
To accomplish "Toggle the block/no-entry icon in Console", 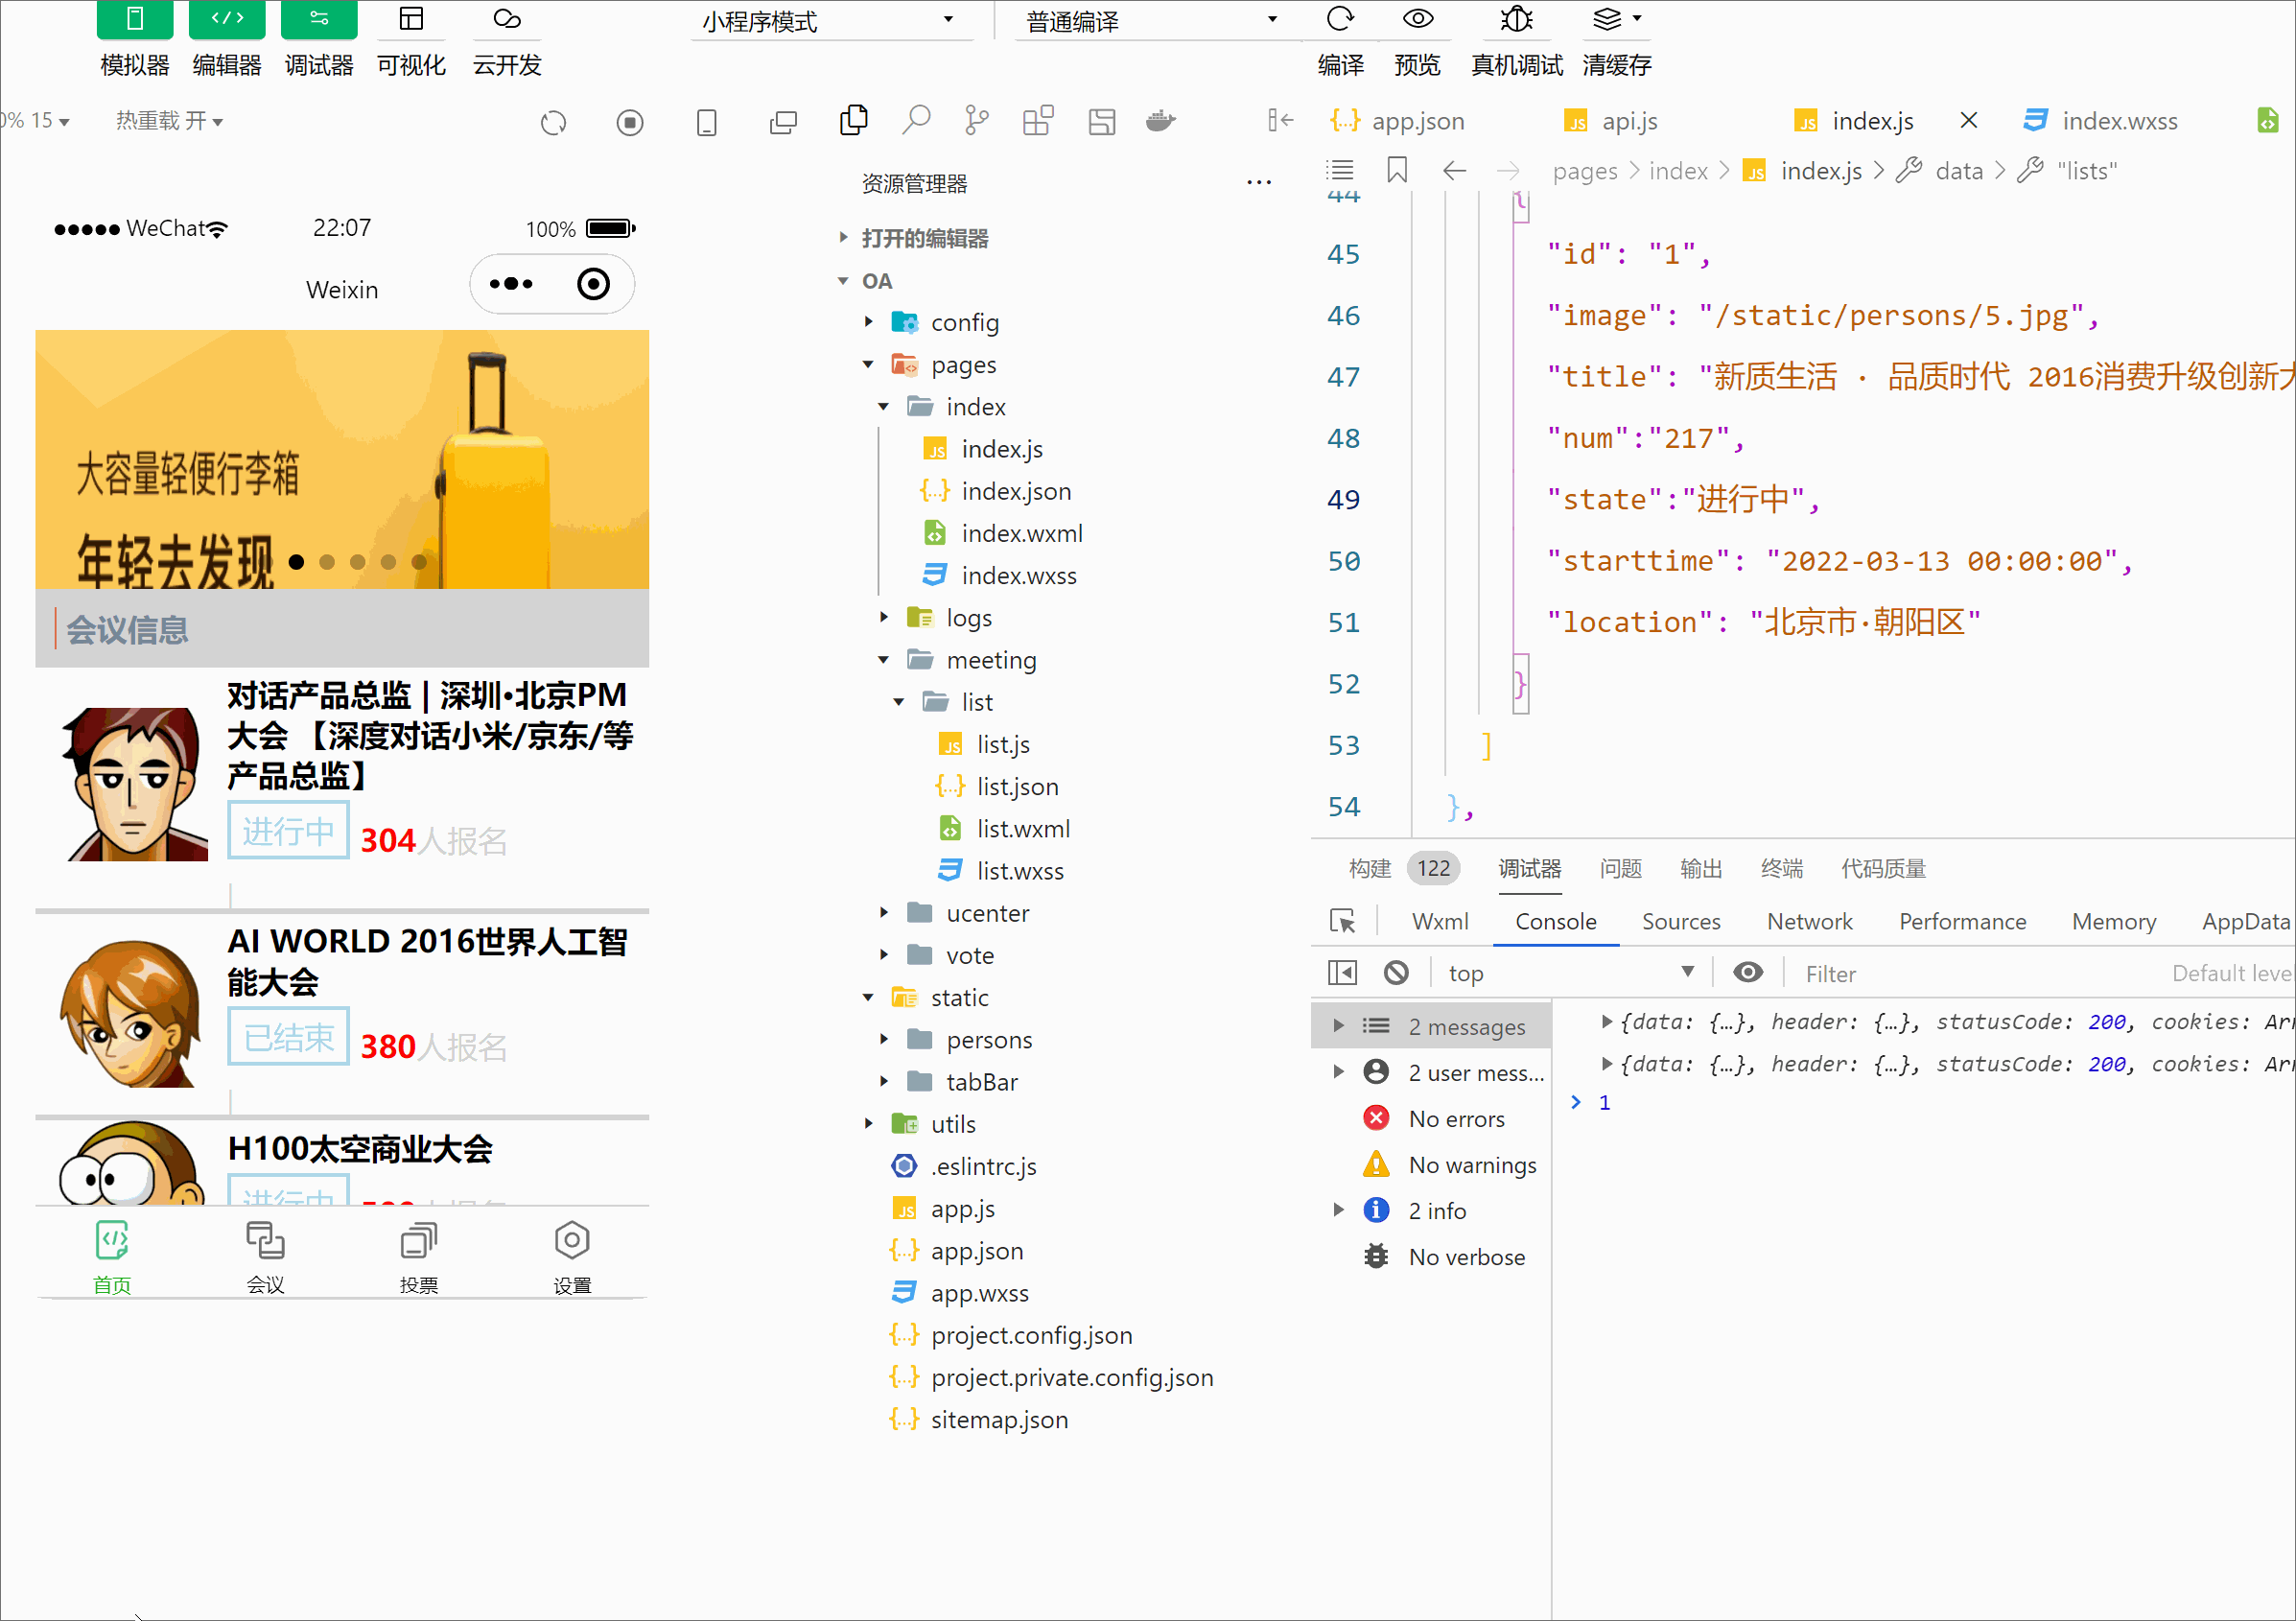I will pos(1394,972).
